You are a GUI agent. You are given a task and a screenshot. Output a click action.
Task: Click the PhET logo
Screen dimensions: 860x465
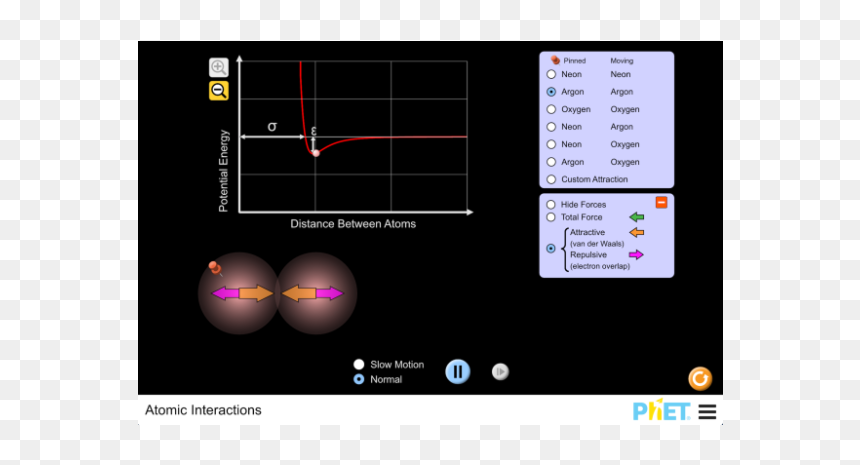click(x=661, y=410)
